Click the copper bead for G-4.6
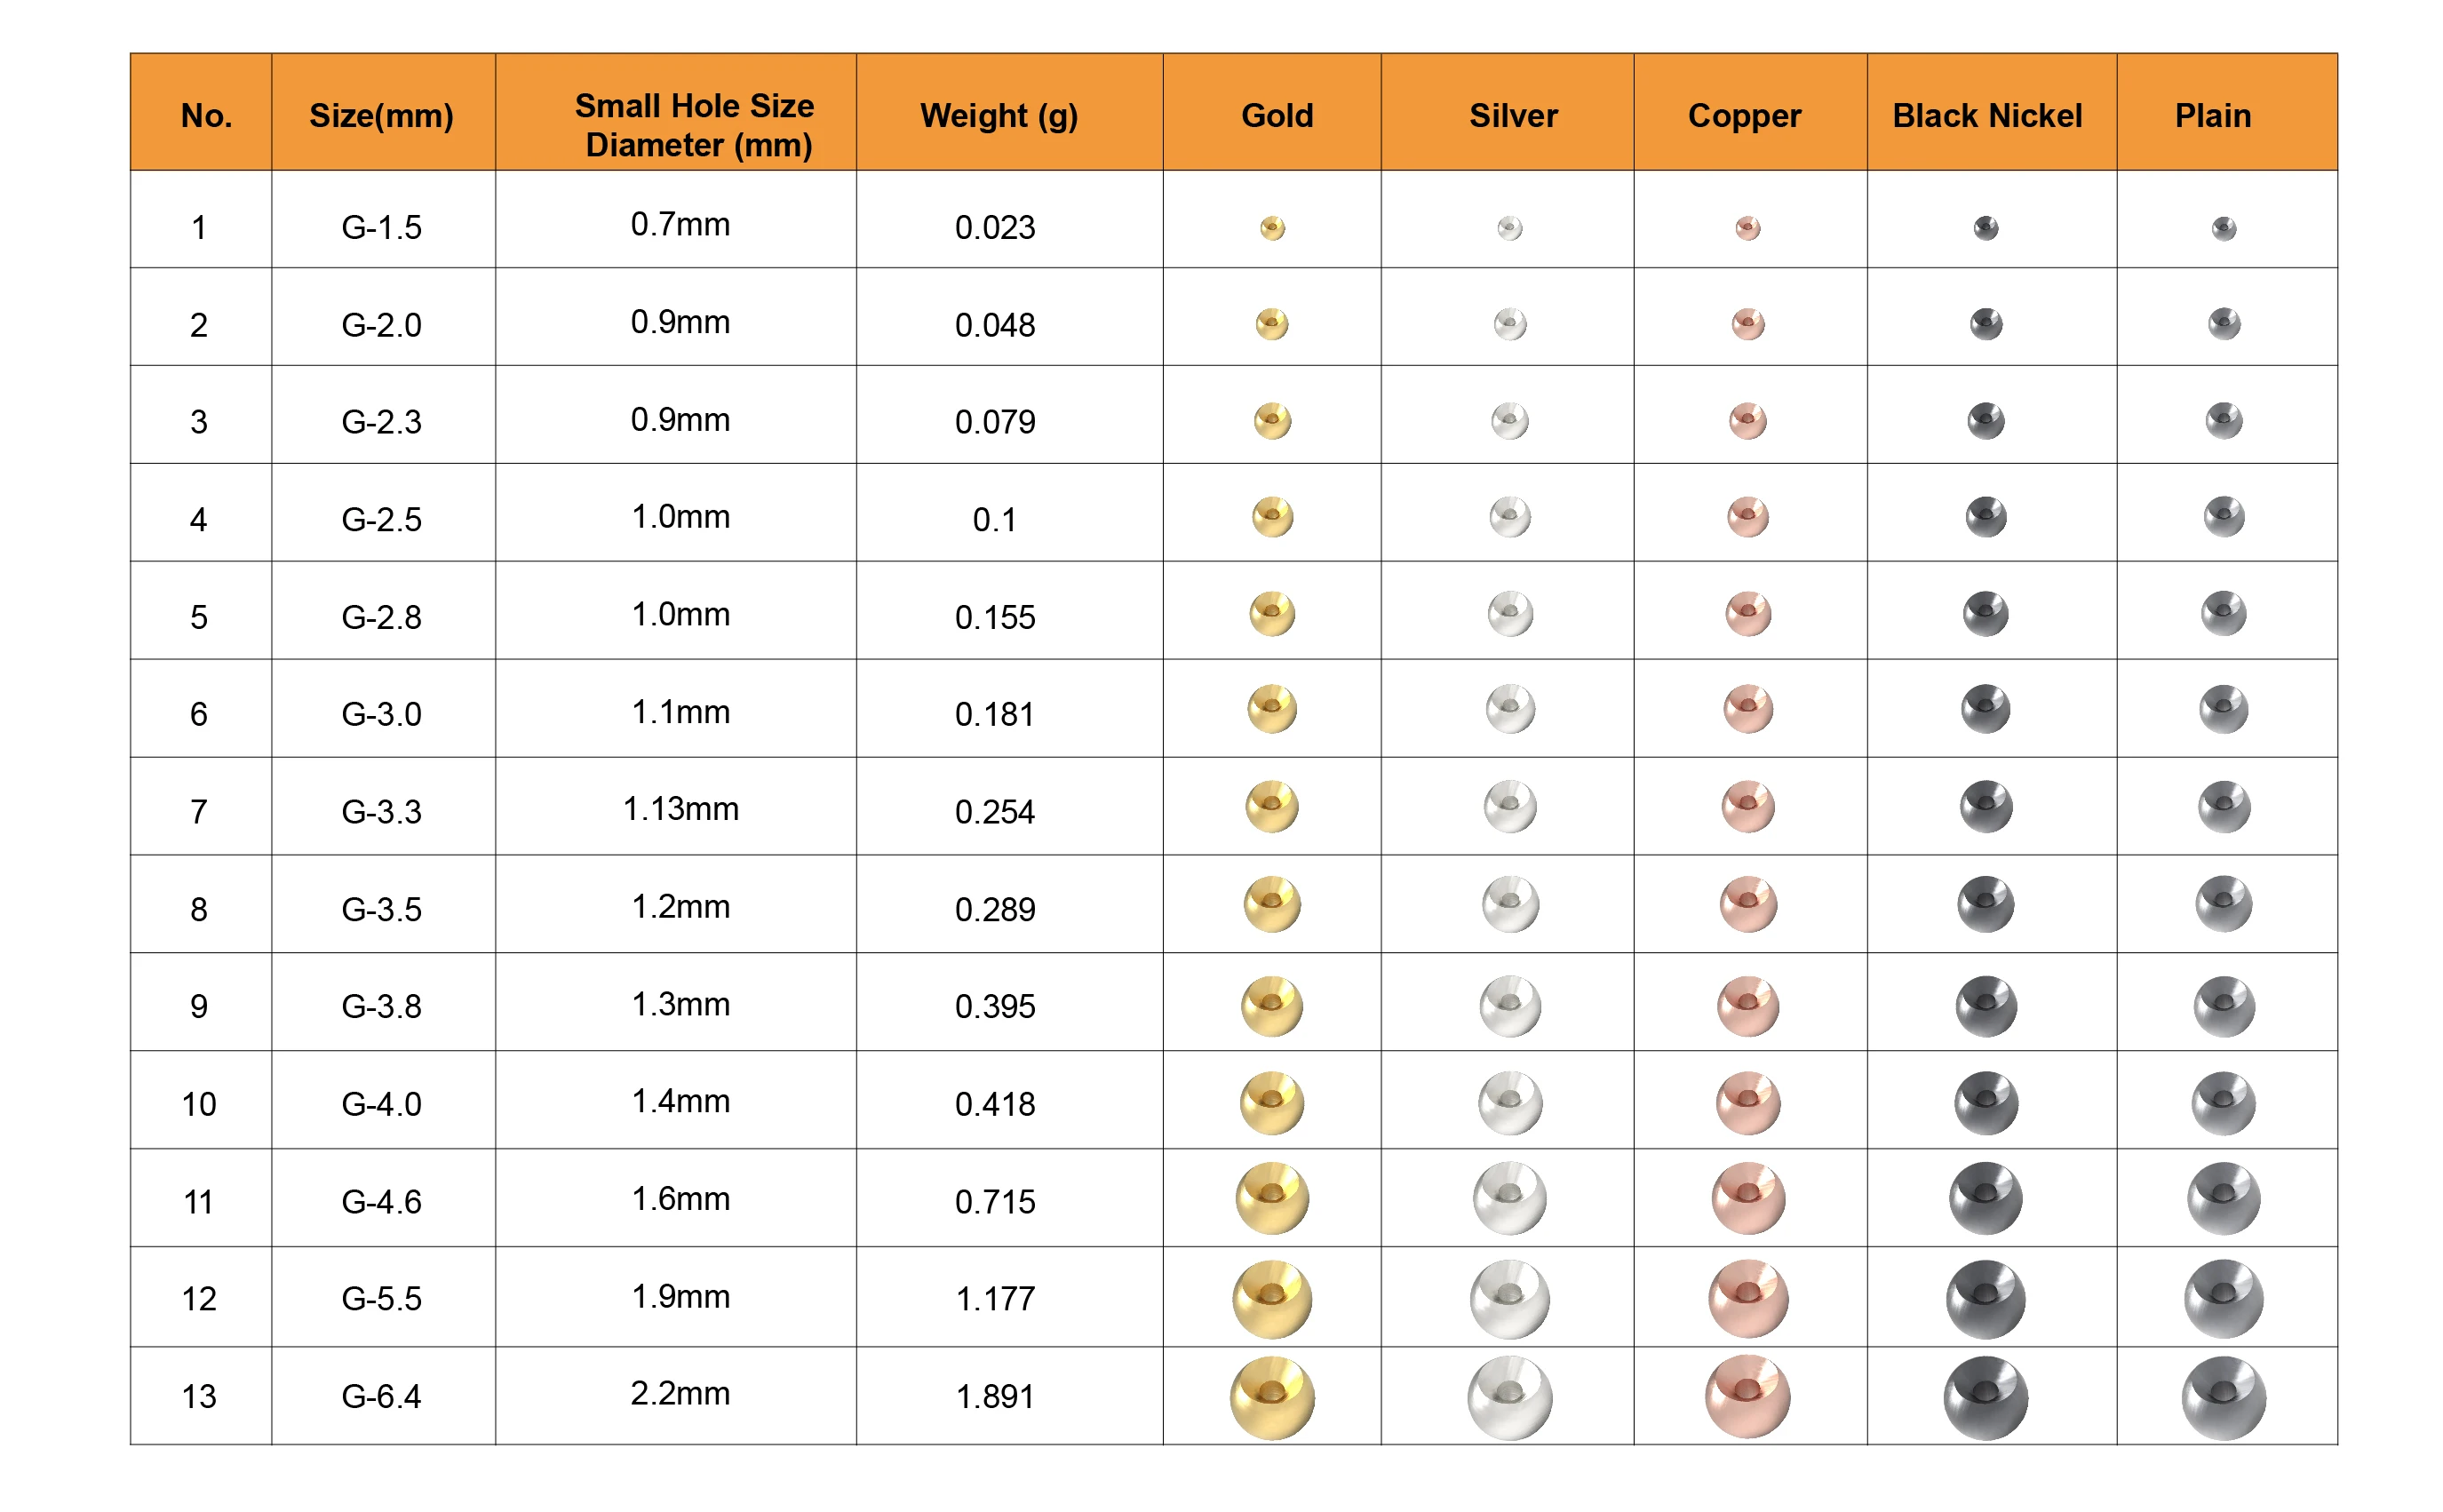Screen dimensions: 2443x1512 pyautogui.click(x=1748, y=1198)
